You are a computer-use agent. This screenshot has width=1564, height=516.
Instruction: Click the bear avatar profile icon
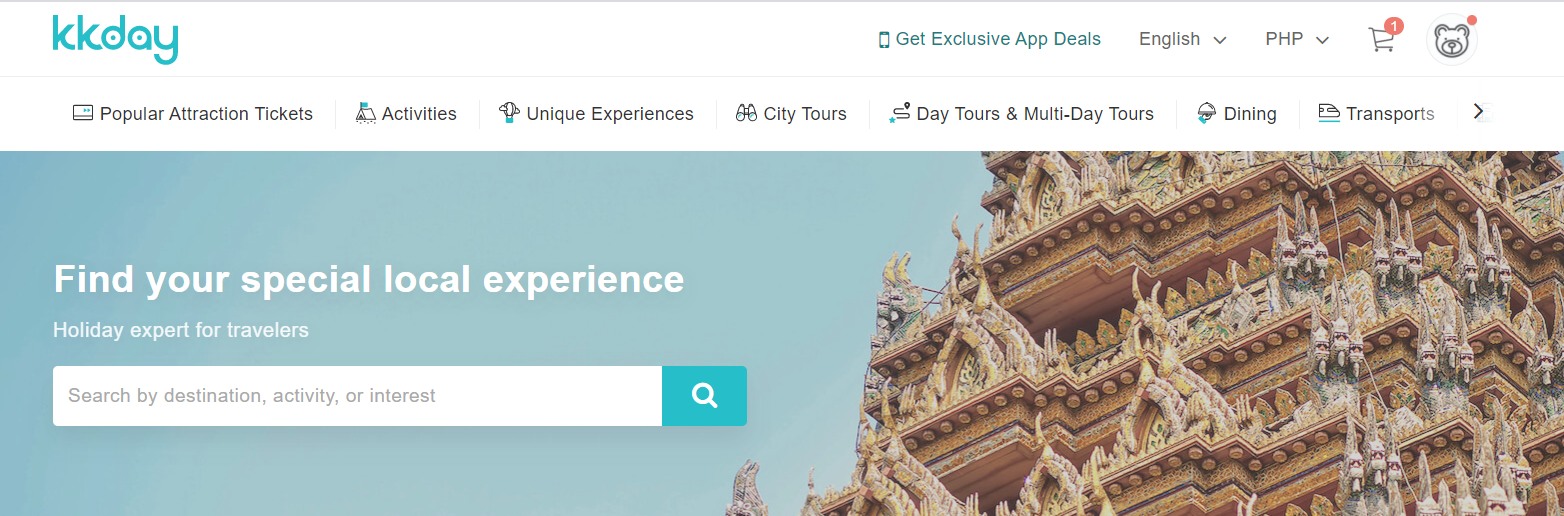(x=1452, y=40)
